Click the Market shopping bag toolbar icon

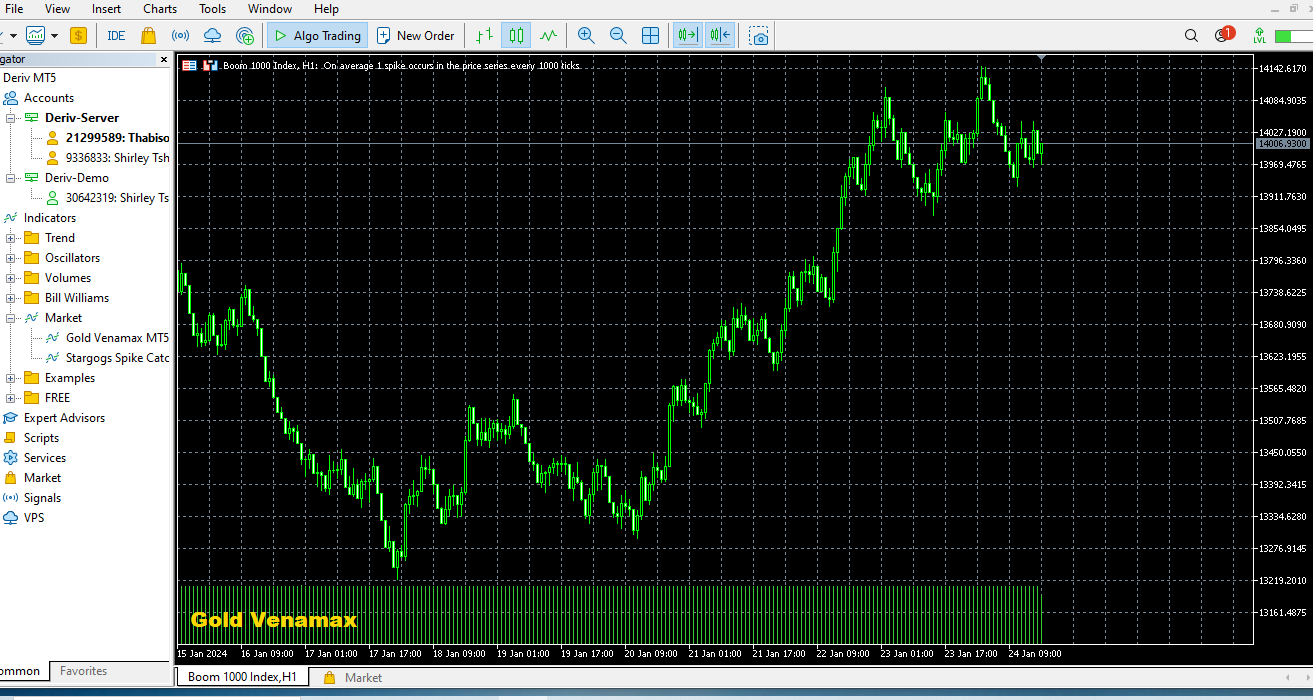148,35
